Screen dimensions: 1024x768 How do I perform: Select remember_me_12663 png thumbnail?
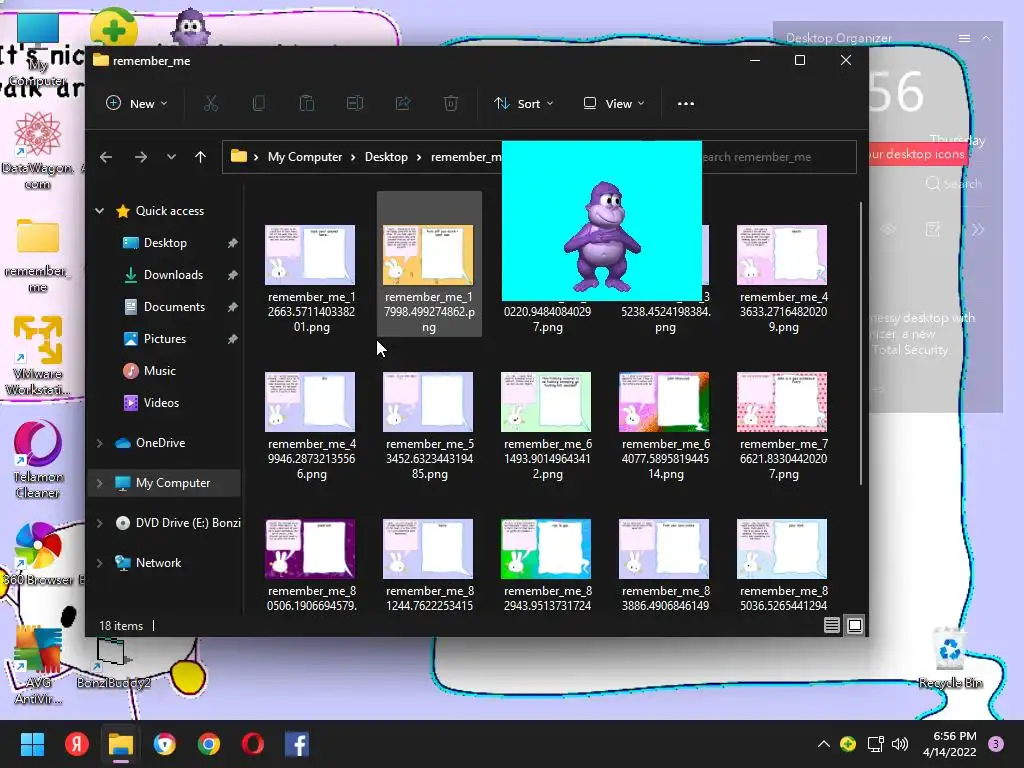[310, 255]
